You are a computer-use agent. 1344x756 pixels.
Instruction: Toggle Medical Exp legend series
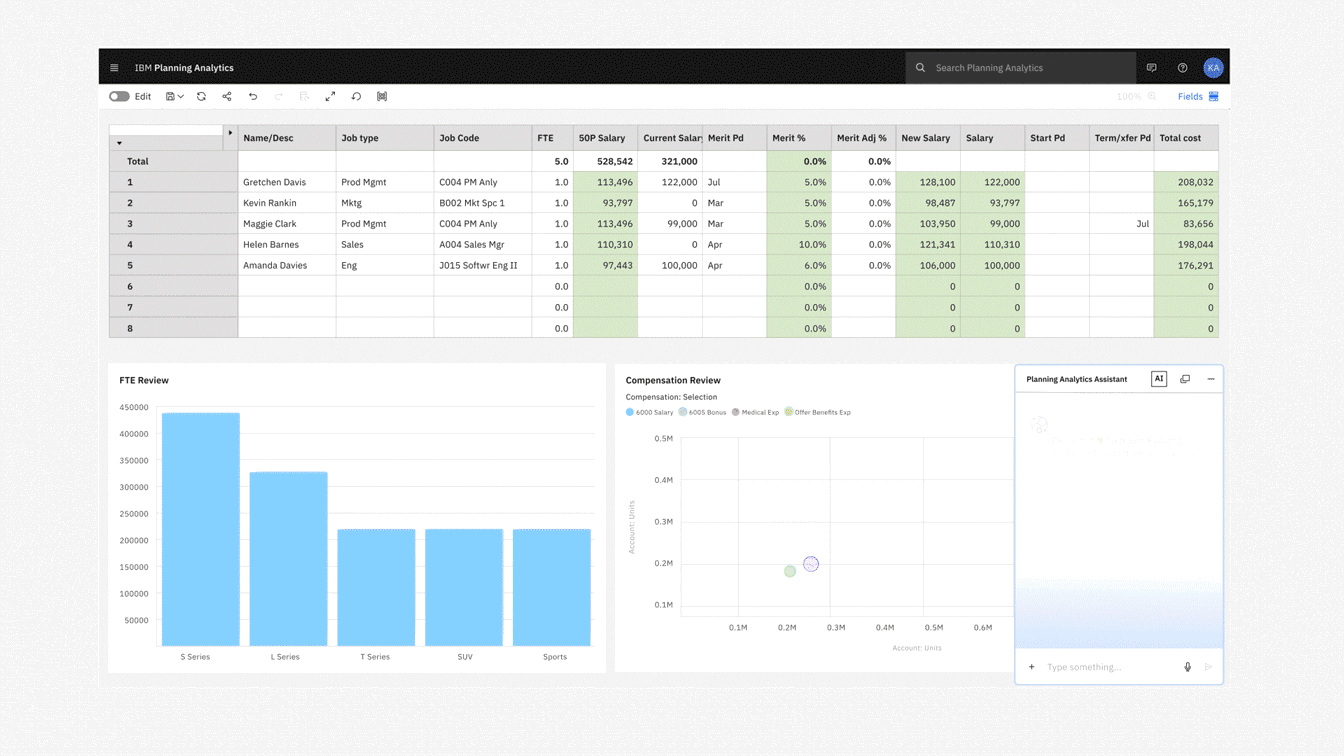point(755,412)
